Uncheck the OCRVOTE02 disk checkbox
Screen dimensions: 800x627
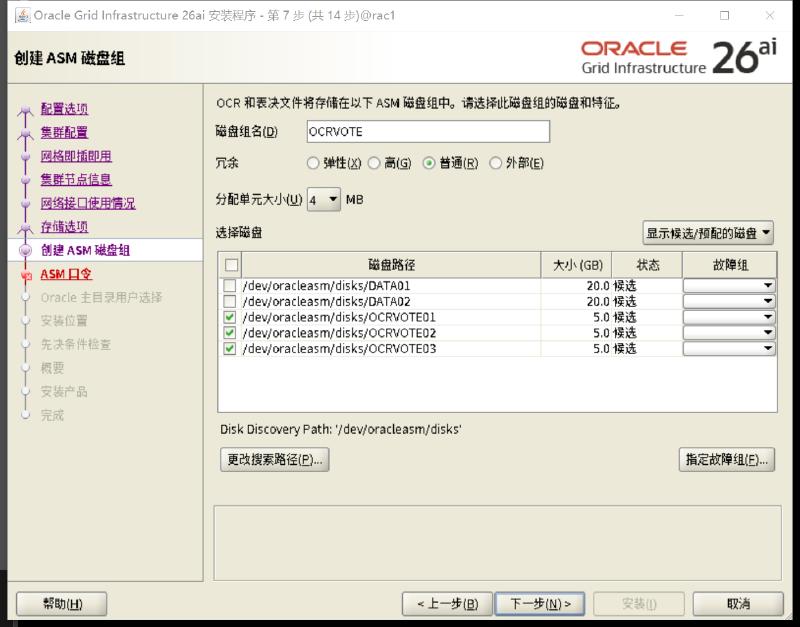[230, 333]
